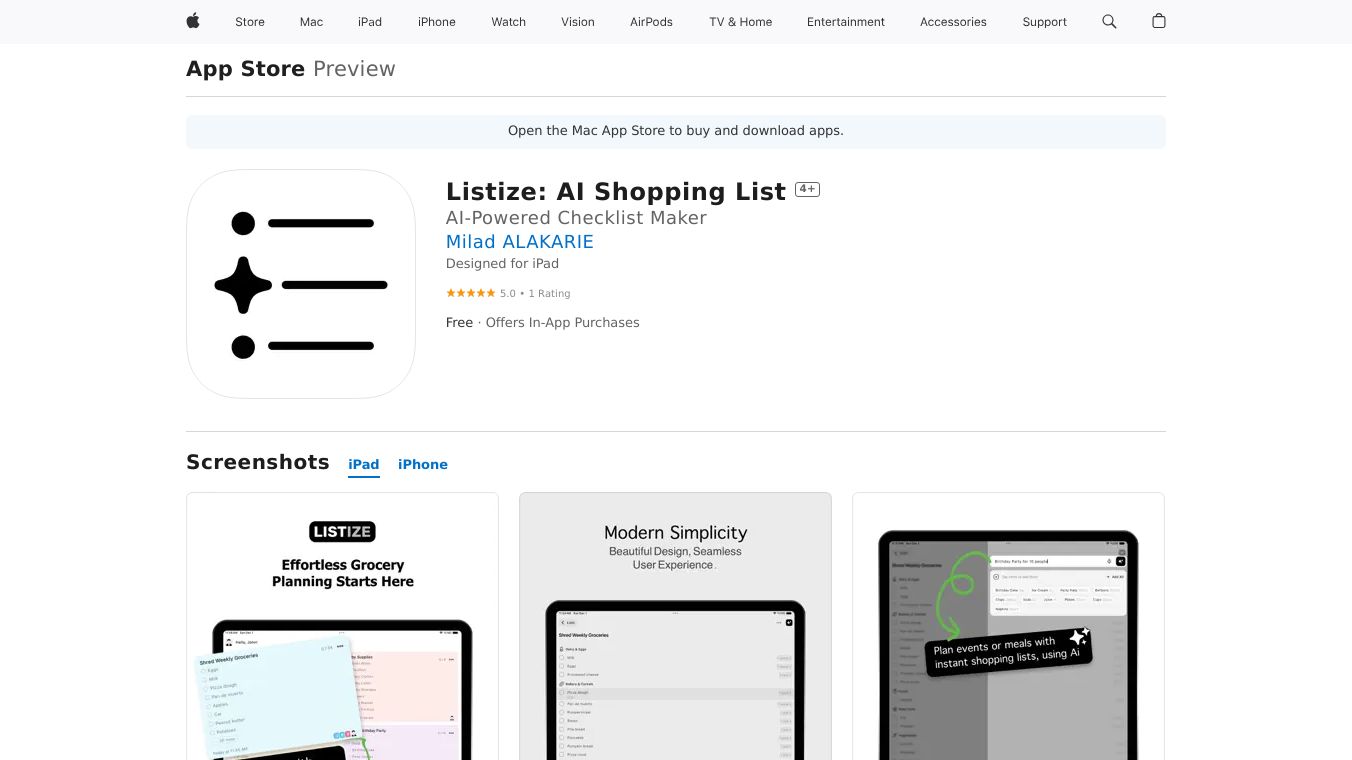This screenshot has height=760, width=1352.
Task: Click the Listize: AI Shopping List title
Action: [616, 191]
